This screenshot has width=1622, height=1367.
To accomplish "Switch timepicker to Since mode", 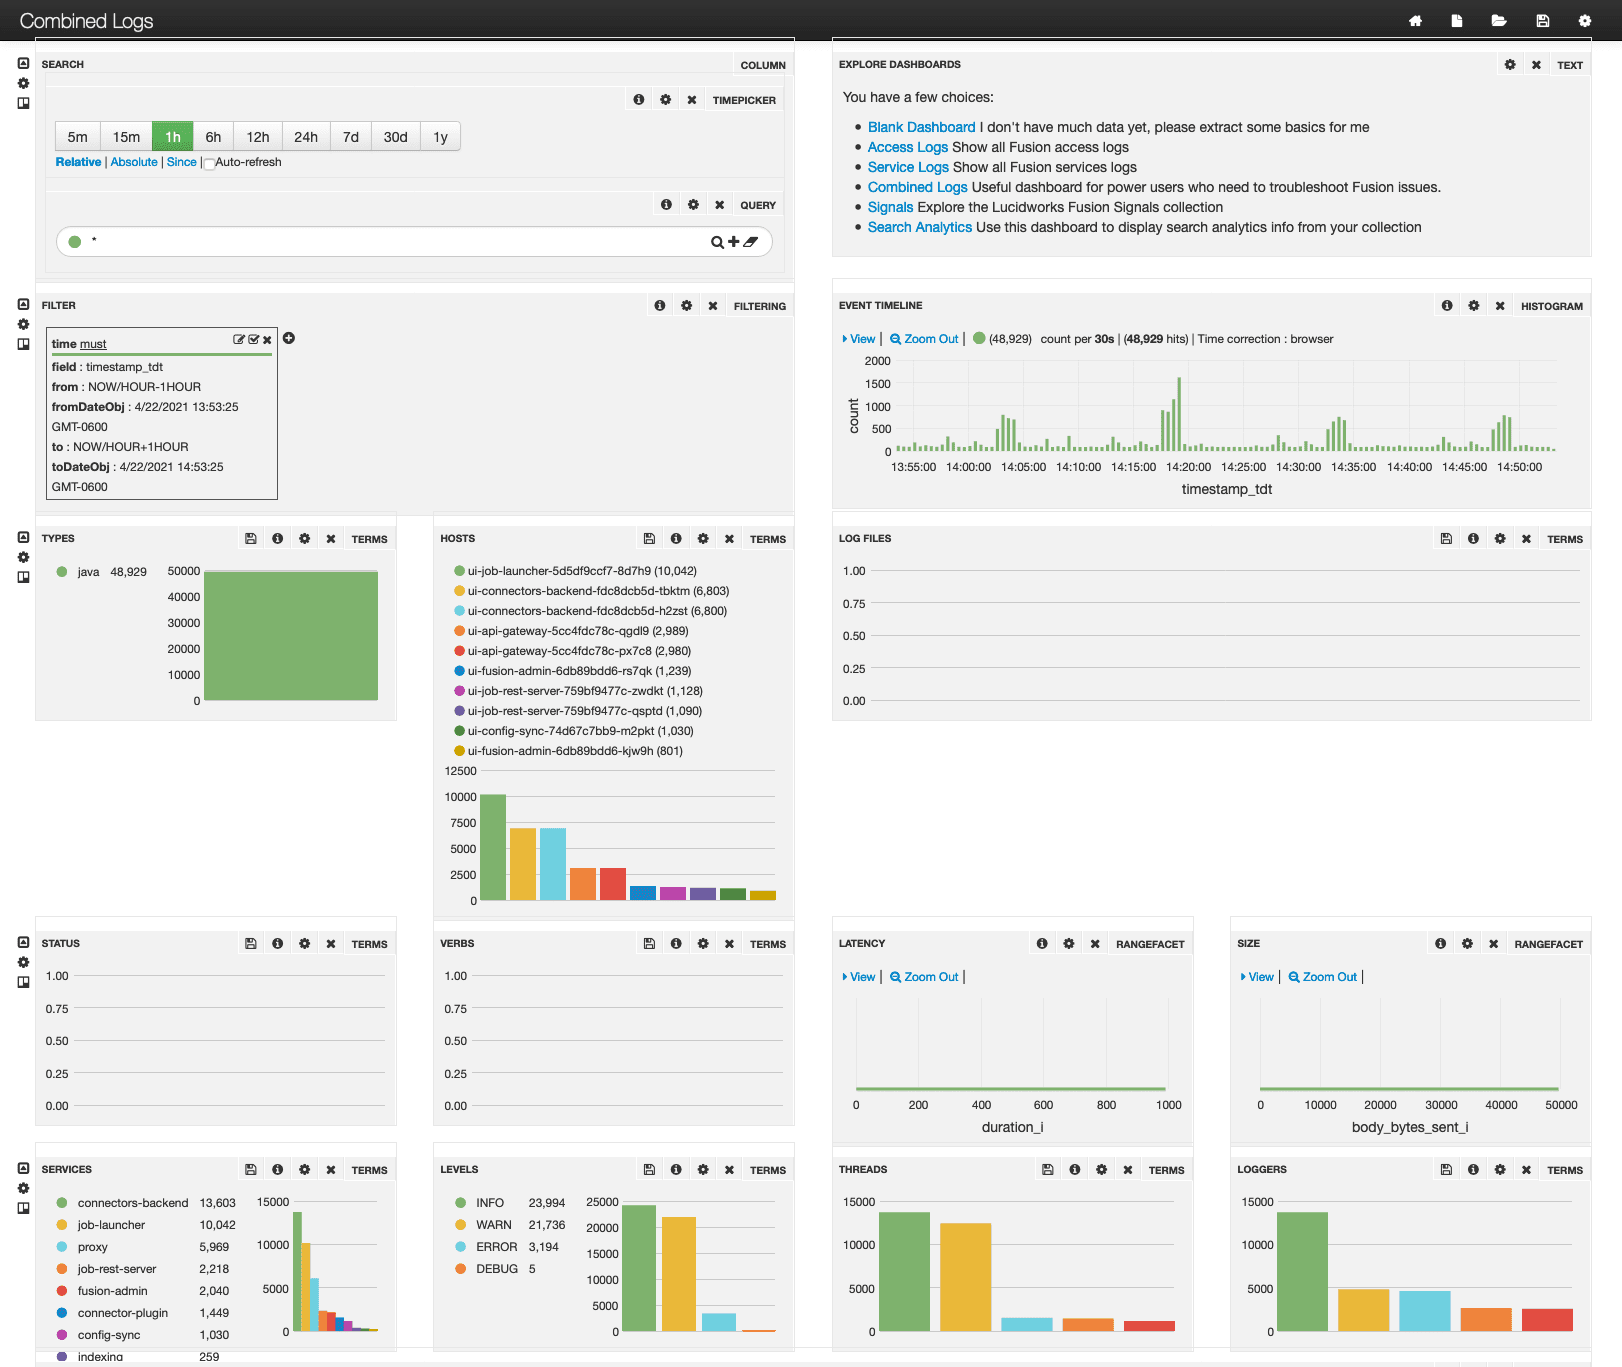I will point(182,162).
